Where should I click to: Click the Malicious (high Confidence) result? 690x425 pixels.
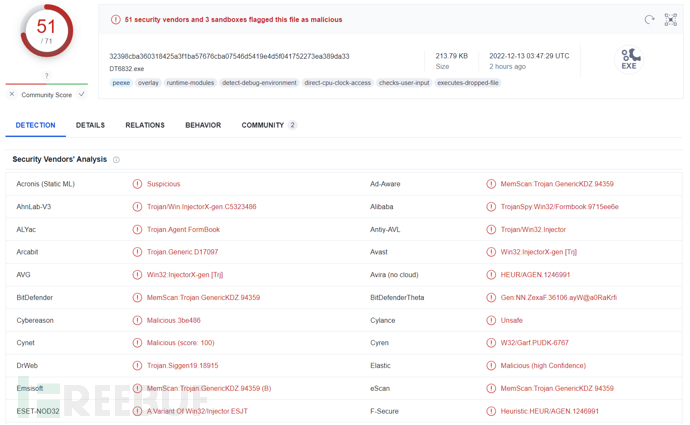pos(543,366)
